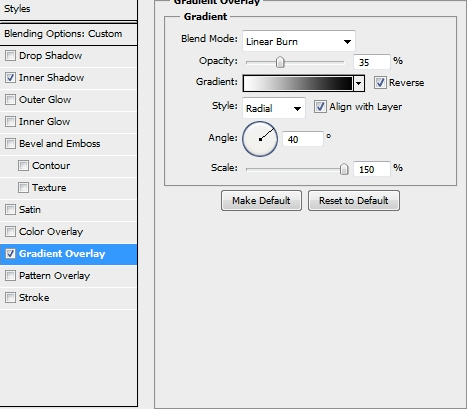Click the Scale value field
Viewport: 467px width, 409px height.
(372, 169)
